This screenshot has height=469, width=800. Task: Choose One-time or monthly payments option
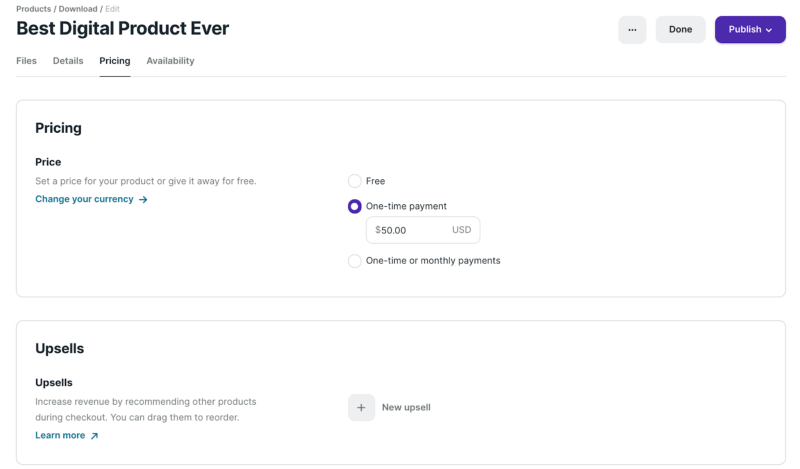tap(354, 261)
